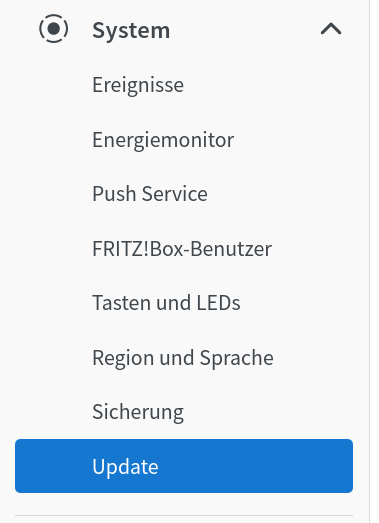Show the FRITZ!Box-Benutzer page
This screenshot has height=523, width=379.
[x=182, y=248]
